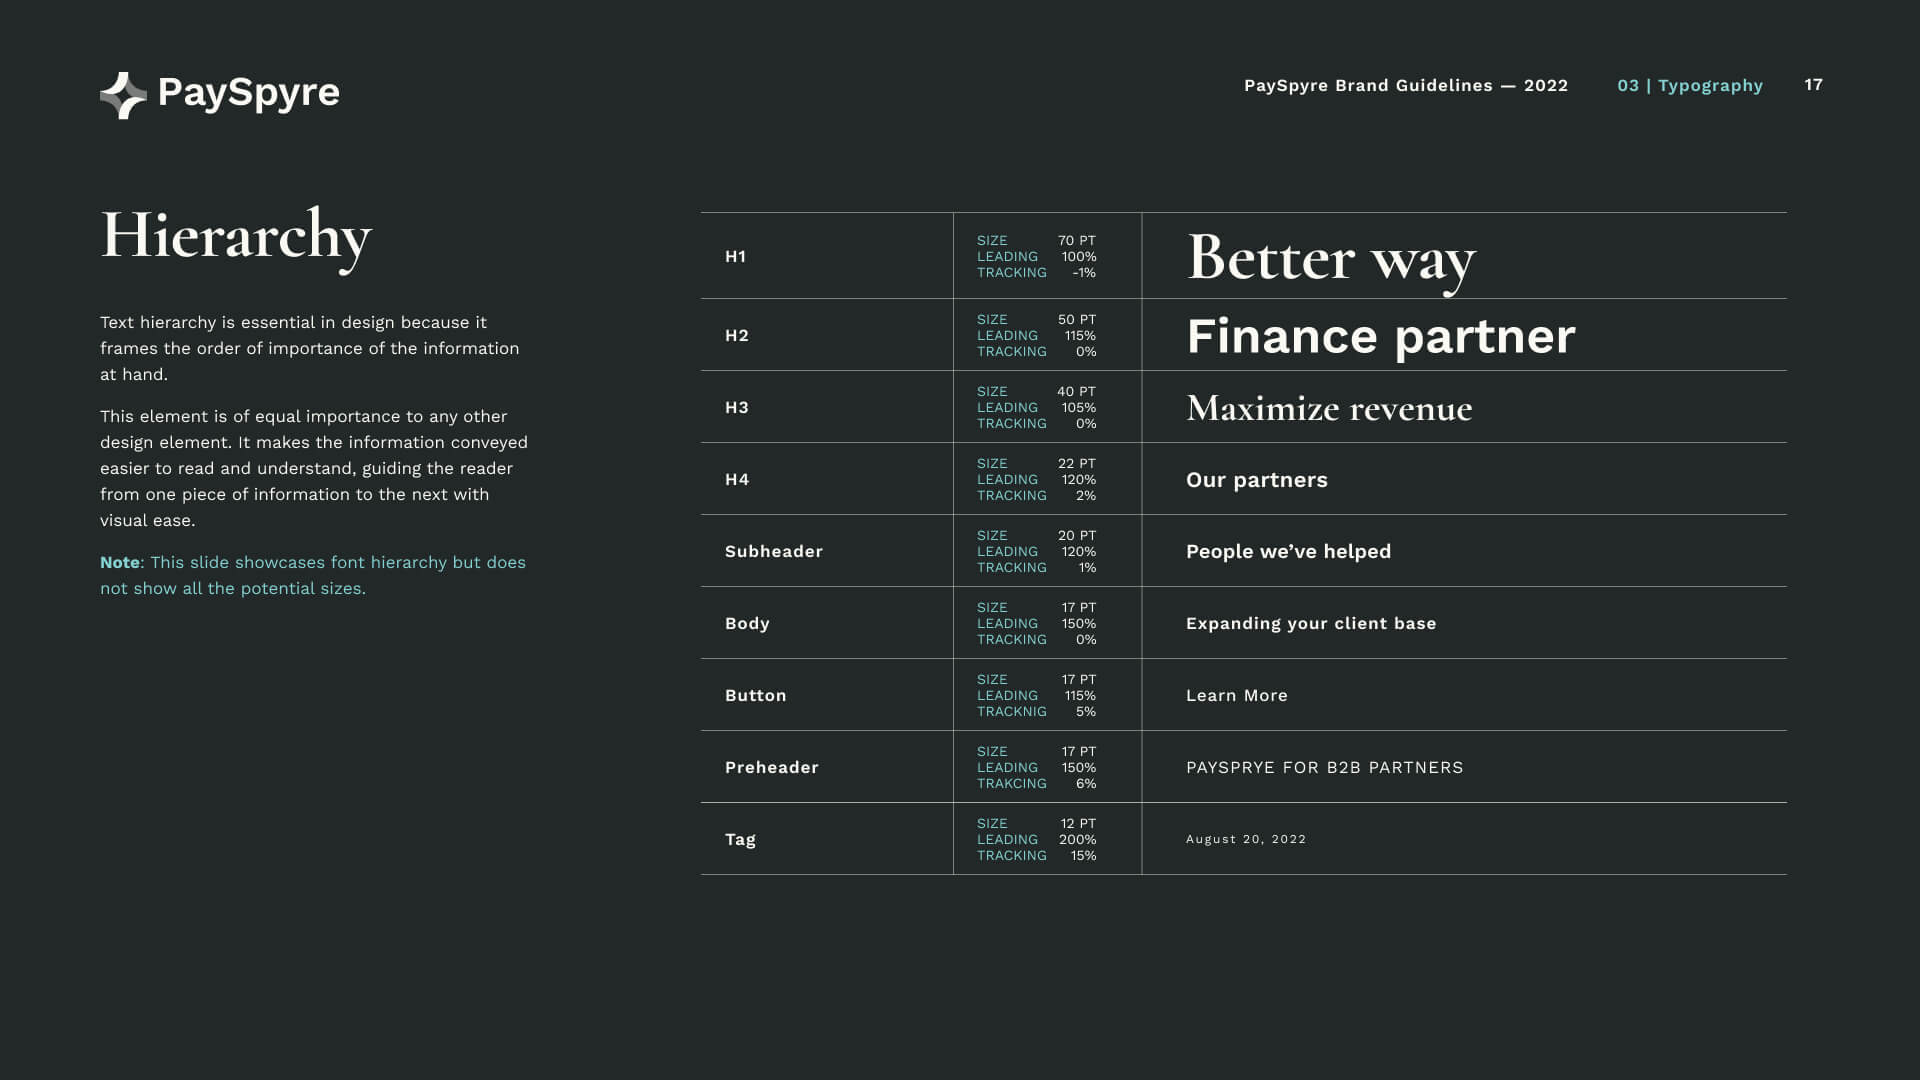Screen dimensions: 1920x1080
Task: Click 'PAYSPRYE FOR B2B PARTNERS' preheader text
Action: tap(1325, 768)
